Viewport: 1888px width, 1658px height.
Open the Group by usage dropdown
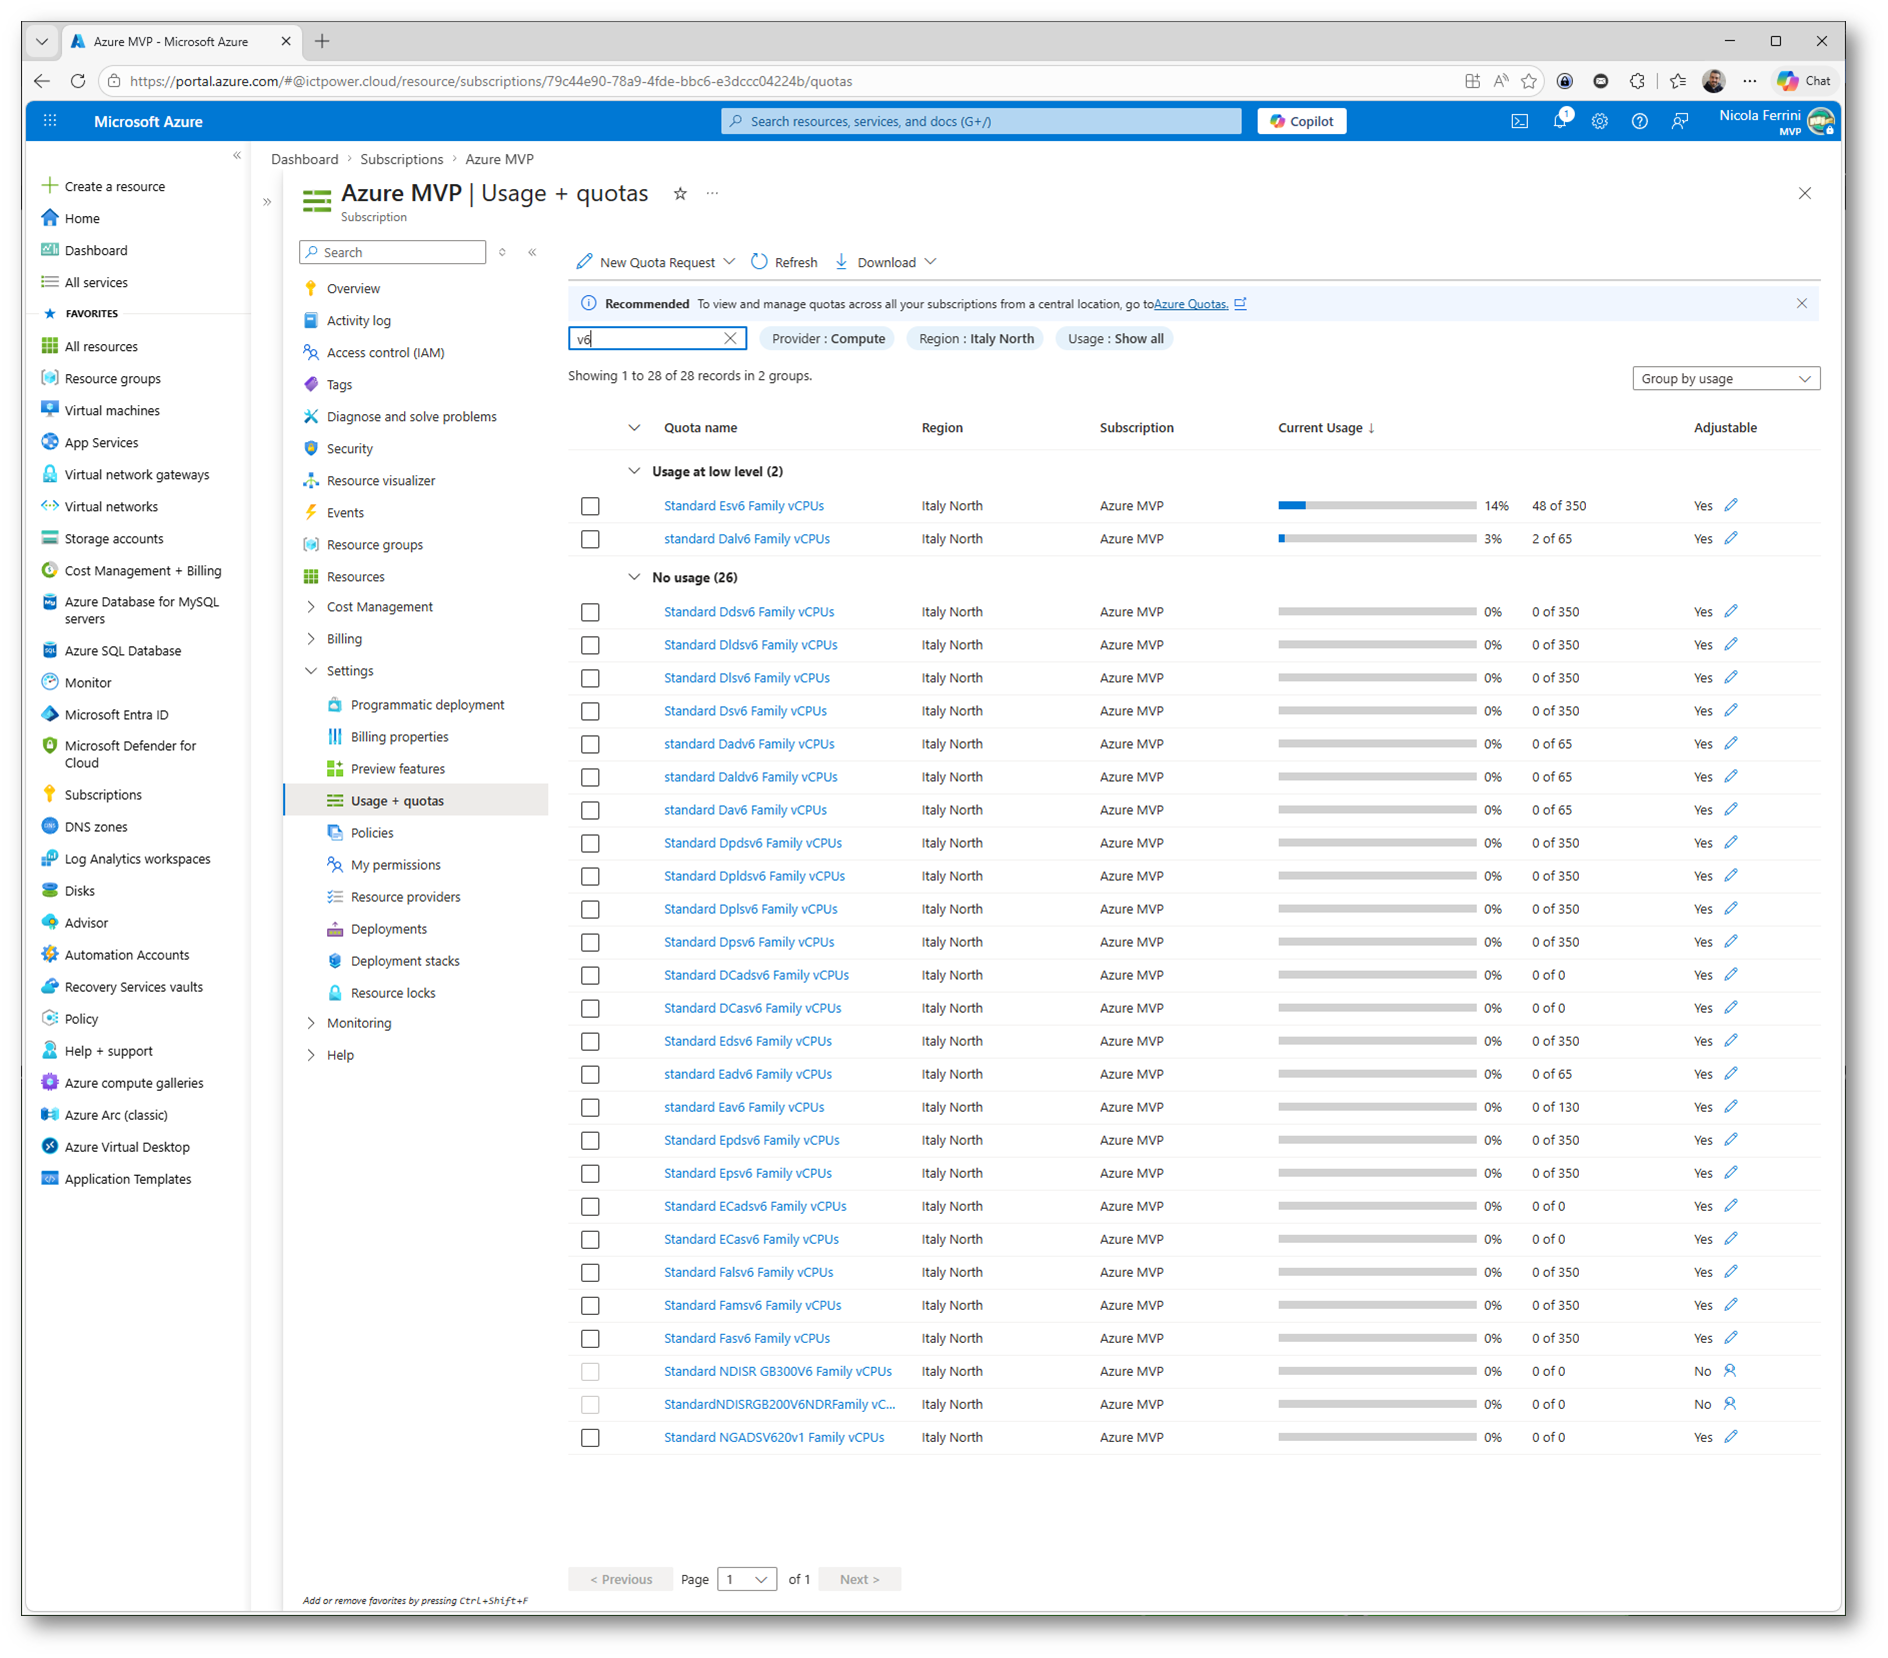(1725, 379)
